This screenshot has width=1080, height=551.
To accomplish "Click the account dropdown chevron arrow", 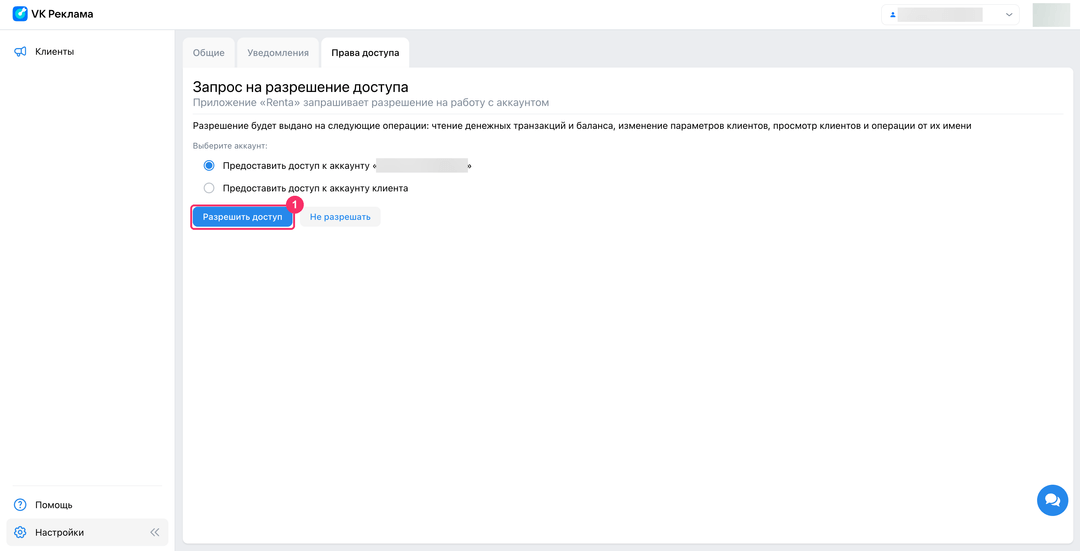I will coord(1009,14).
